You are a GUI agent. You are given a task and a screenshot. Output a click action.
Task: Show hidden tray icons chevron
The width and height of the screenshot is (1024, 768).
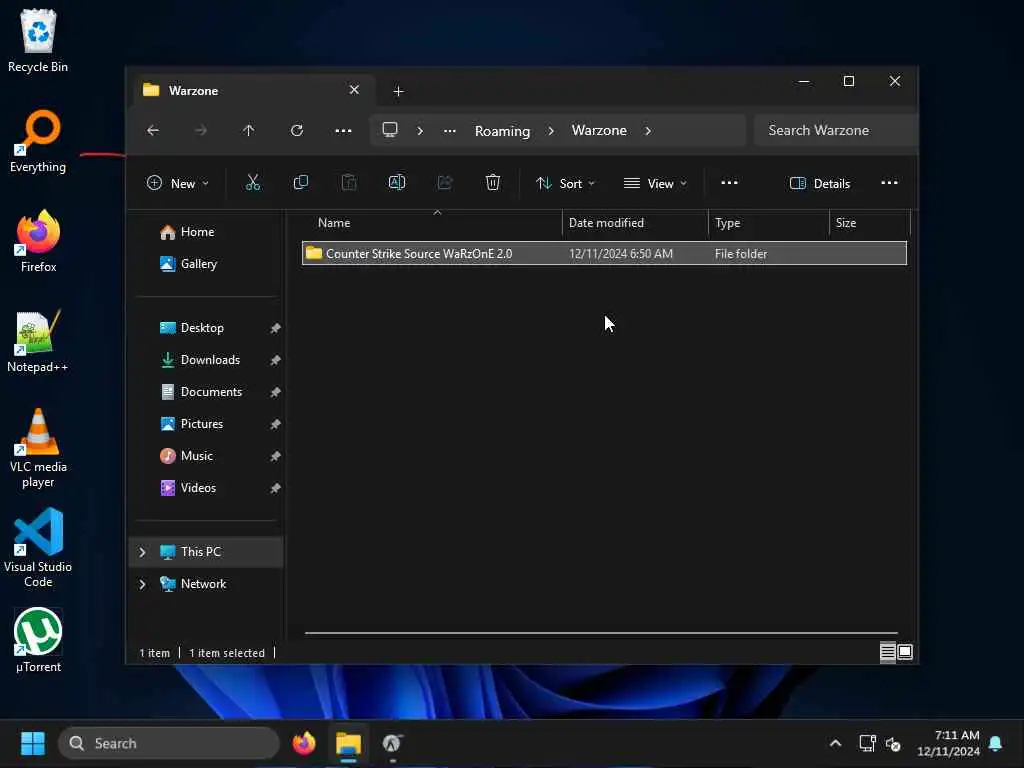point(835,743)
